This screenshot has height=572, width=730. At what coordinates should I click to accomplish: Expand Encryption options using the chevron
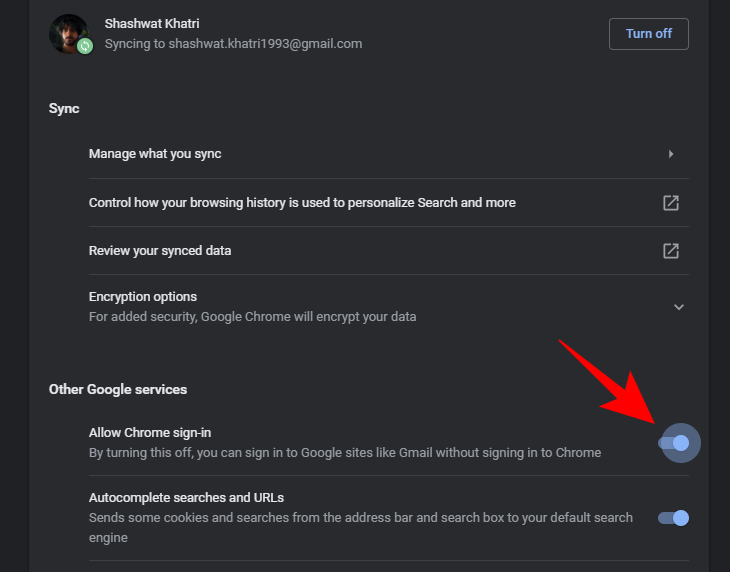679,307
